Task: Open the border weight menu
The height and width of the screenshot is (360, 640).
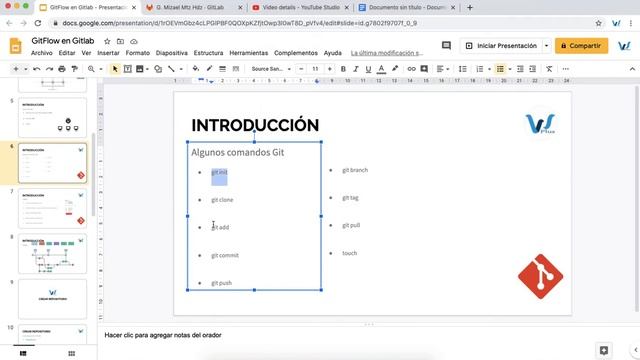Action: click(222, 69)
